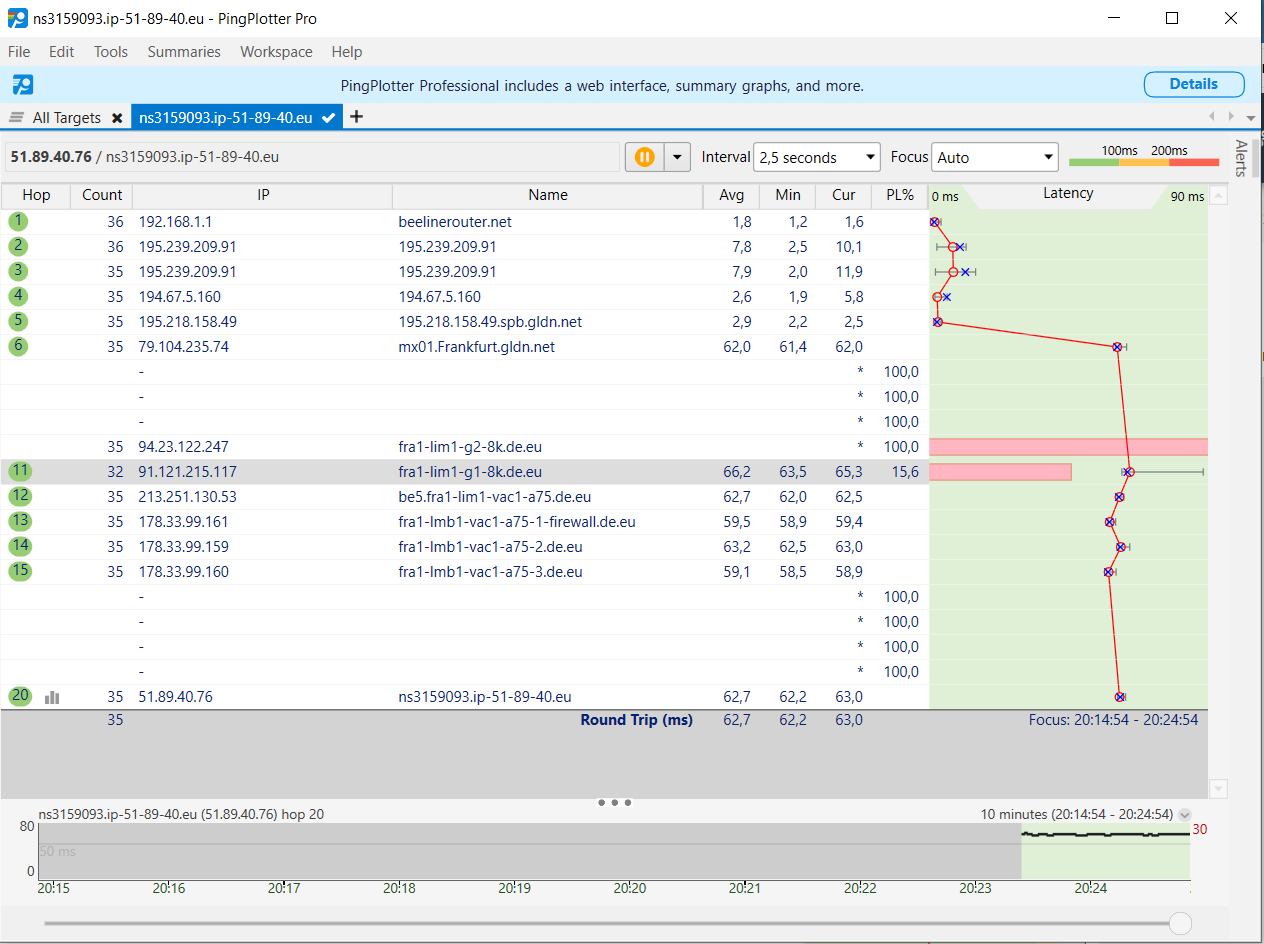The height and width of the screenshot is (944, 1264).
Task: Close the All Targets tab
Action: click(x=117, y=118)
